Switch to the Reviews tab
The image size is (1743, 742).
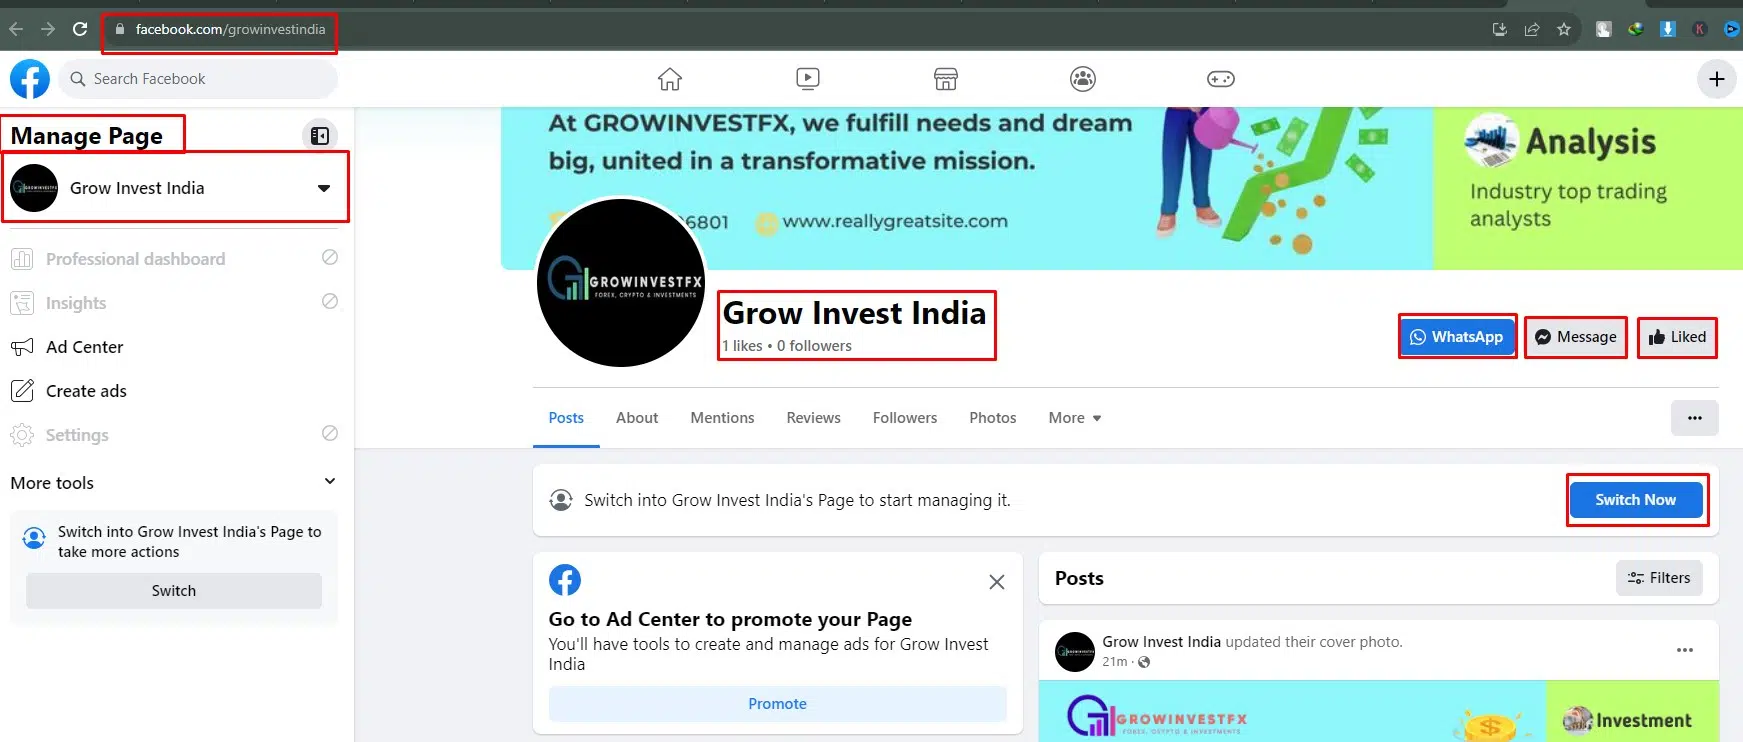(x=813, y=418)
